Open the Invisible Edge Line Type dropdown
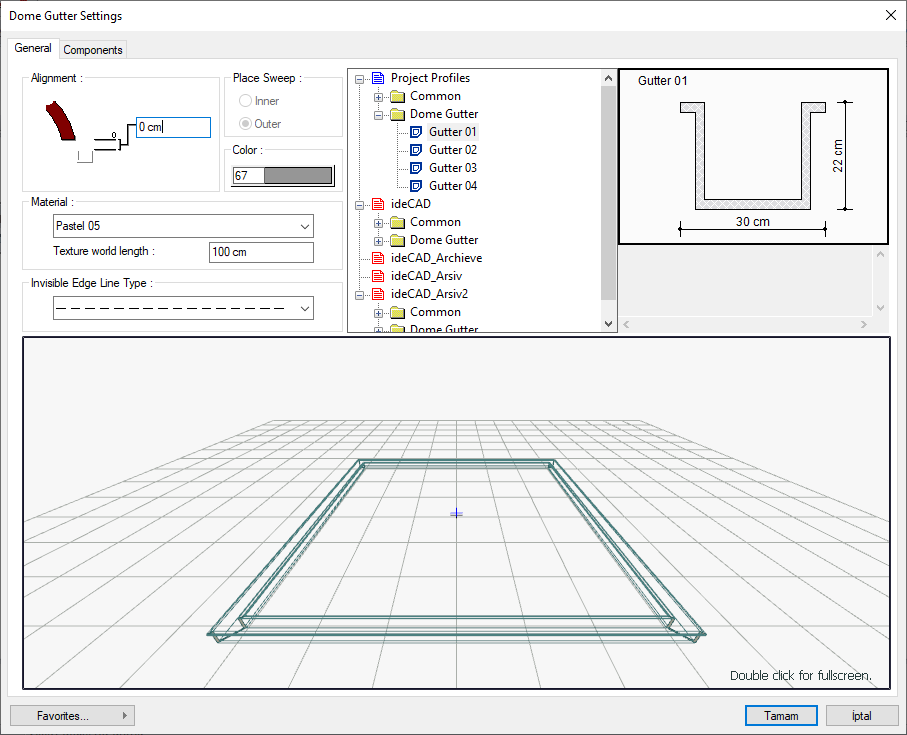The image size is (907, 735). pos(183,309)
